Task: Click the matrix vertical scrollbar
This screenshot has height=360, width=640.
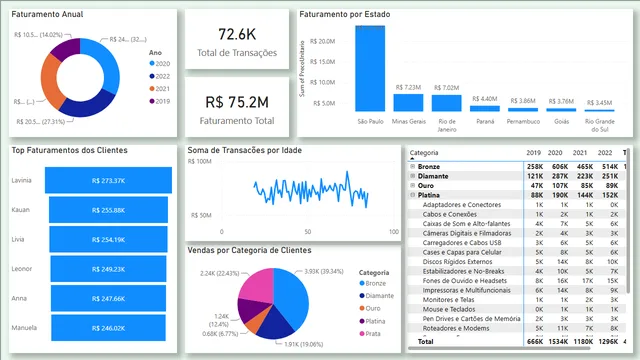Action: pos(628,220)
